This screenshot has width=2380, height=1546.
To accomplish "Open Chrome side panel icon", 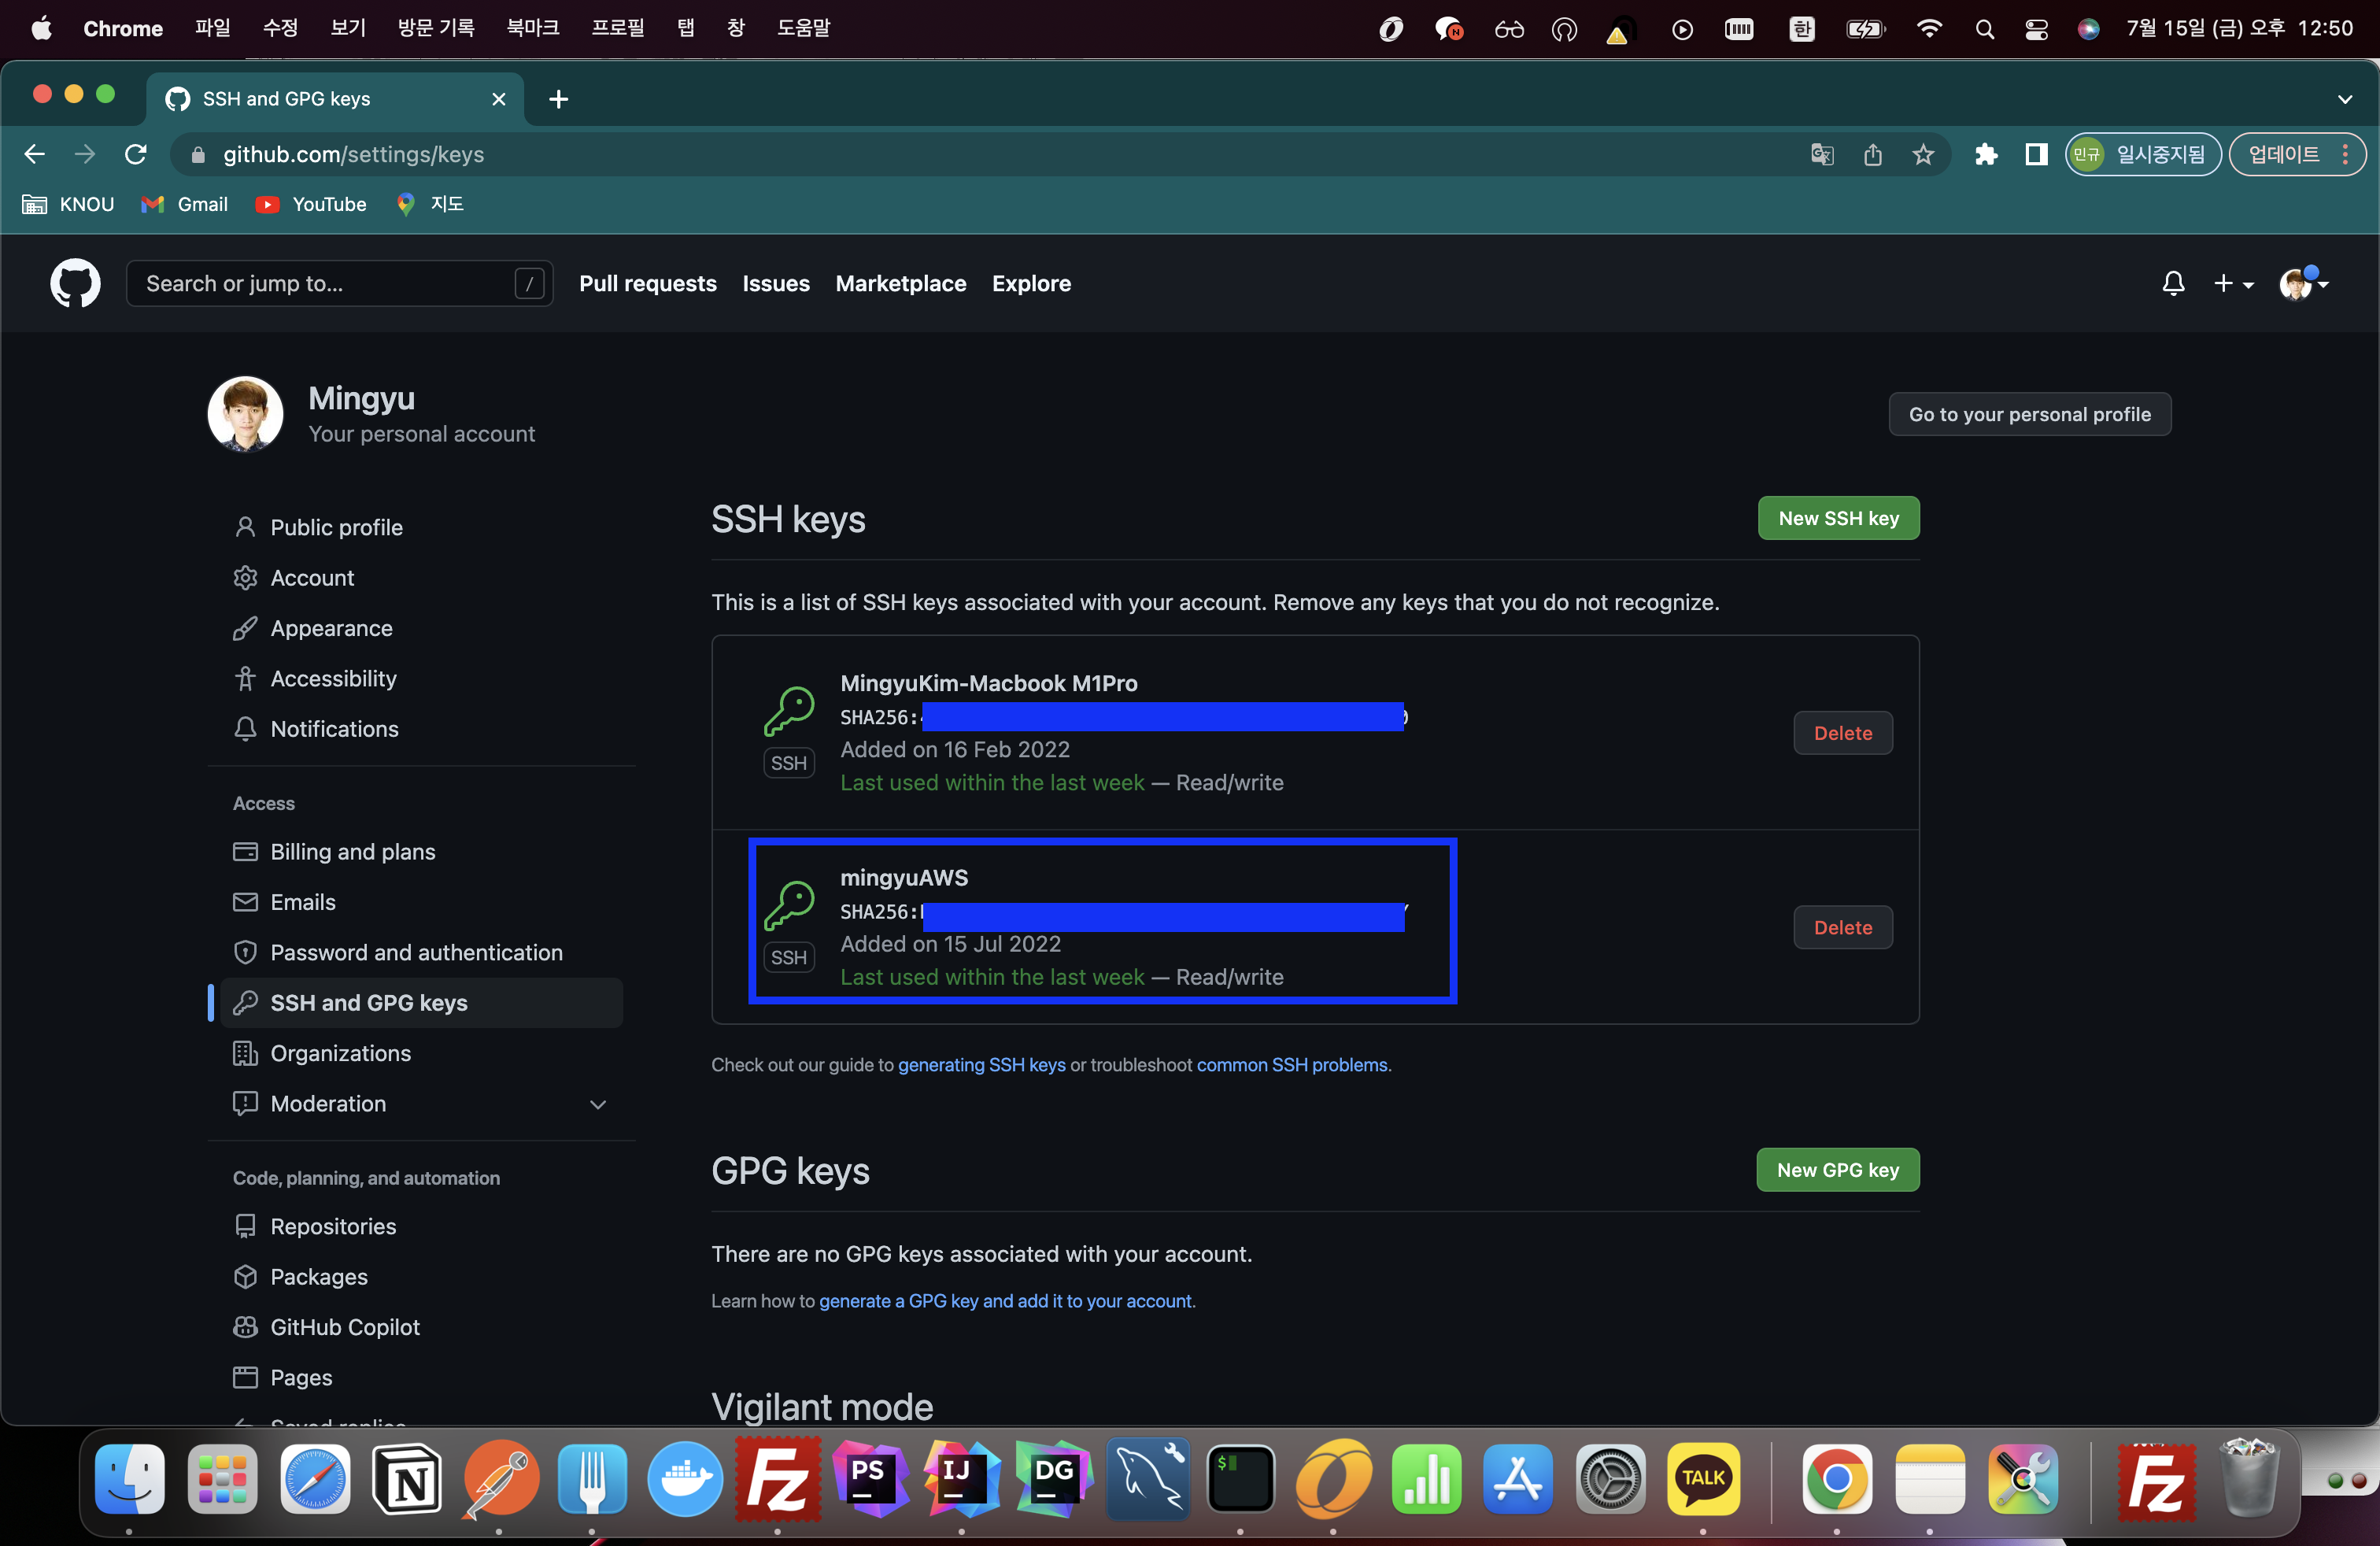I will point(2036,155).
